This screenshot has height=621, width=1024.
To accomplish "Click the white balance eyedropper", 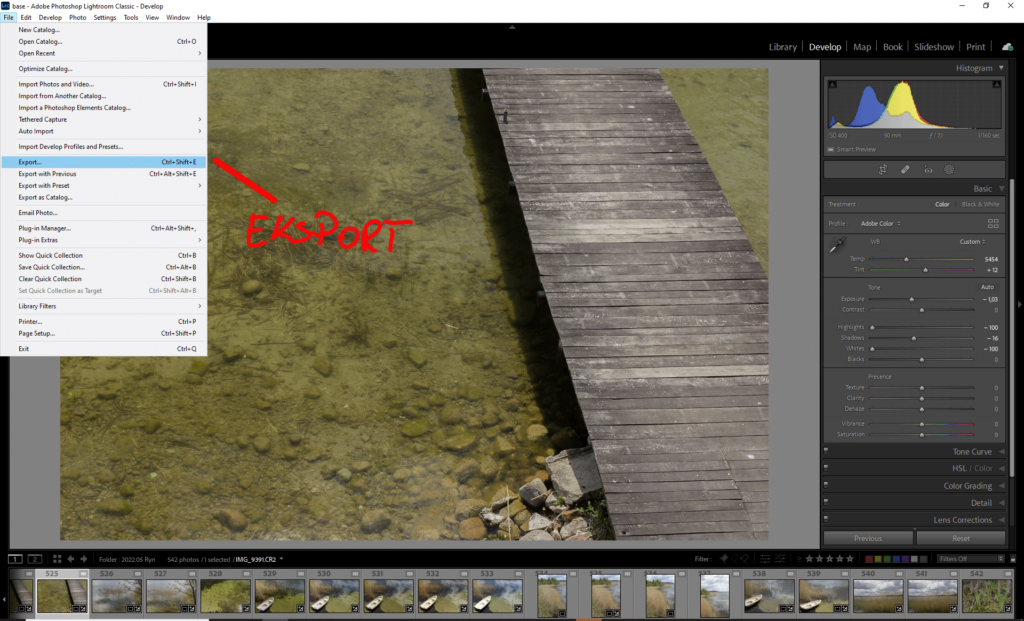I will click(x=838, y=243).
